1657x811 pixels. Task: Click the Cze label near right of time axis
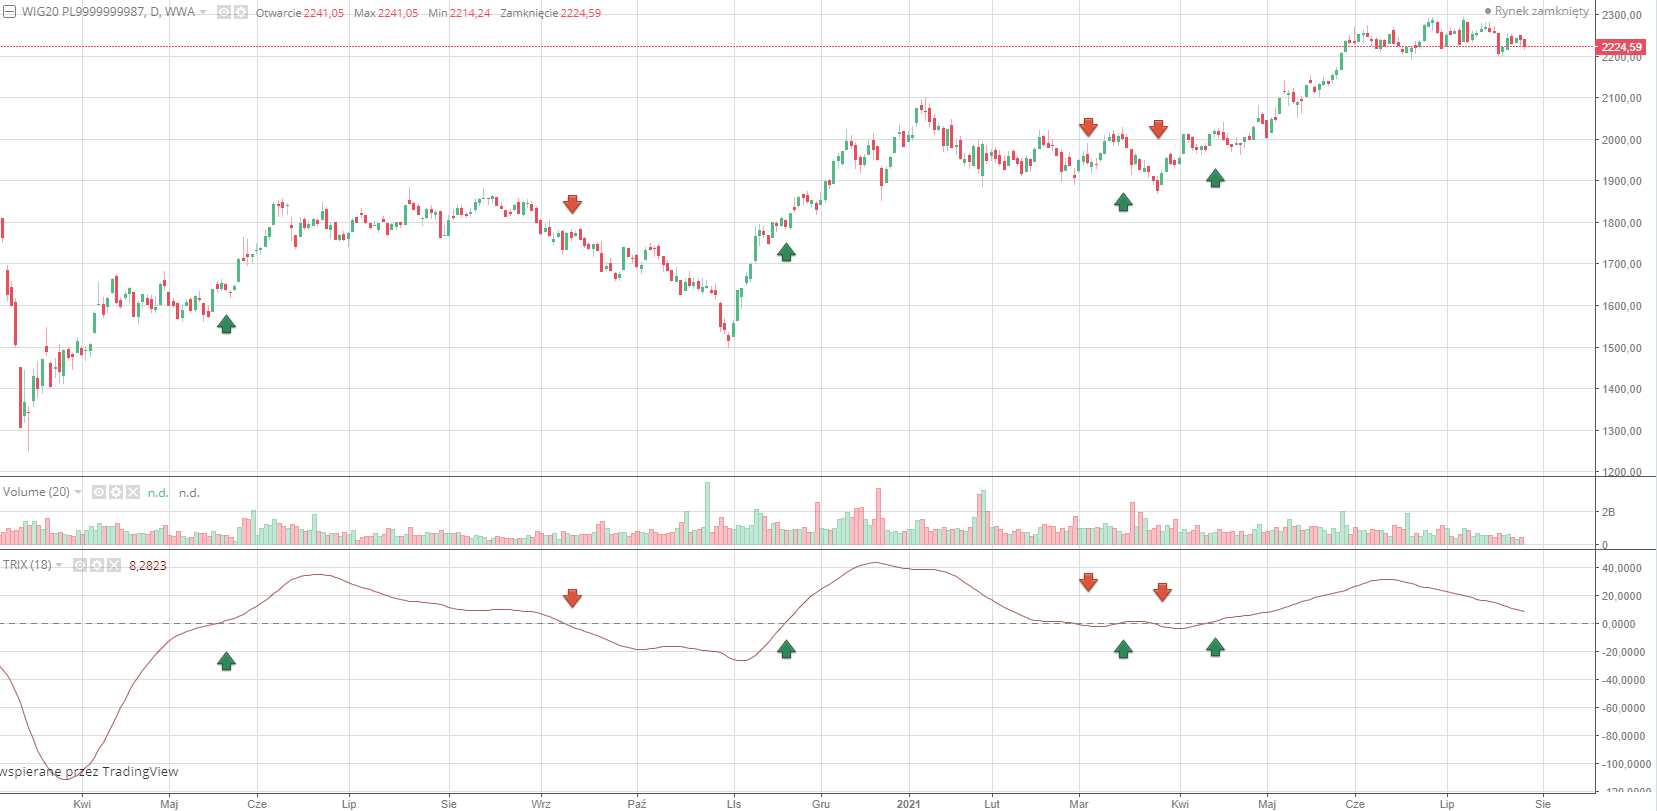(x=1355, y=804)
